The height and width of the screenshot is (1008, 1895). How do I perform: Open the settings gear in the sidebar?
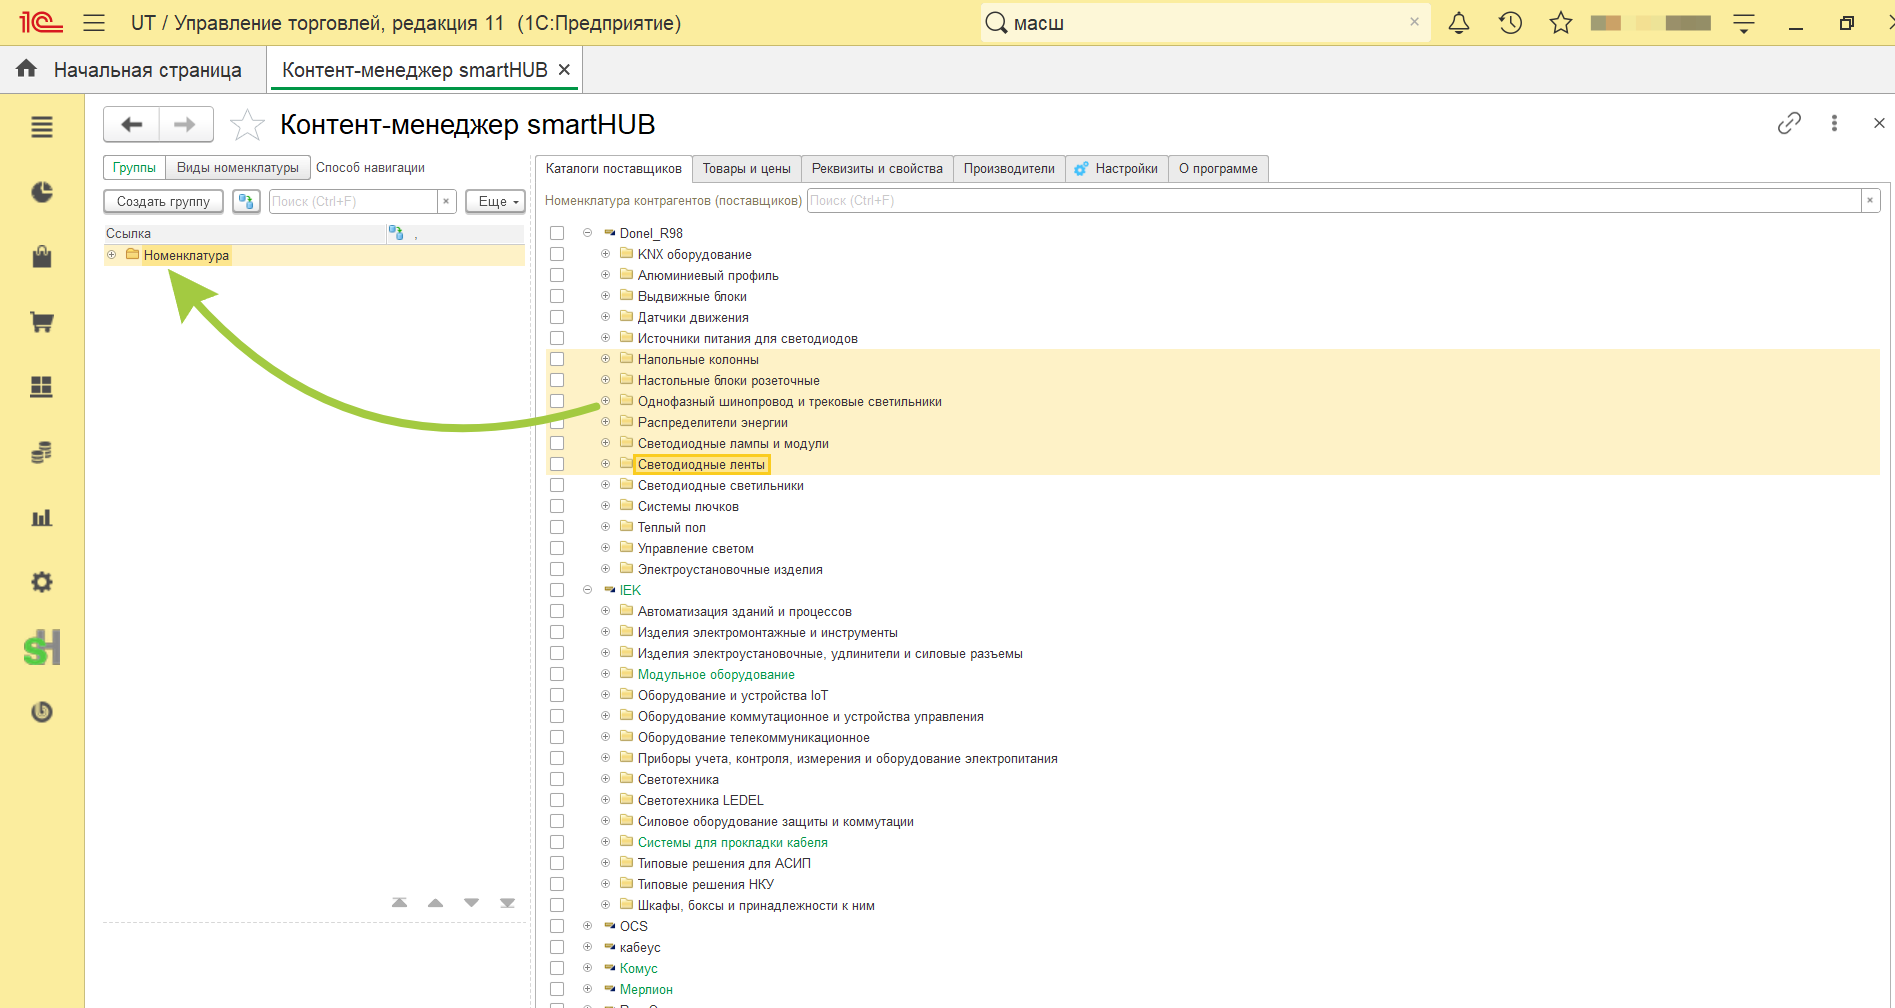[42, 582]
